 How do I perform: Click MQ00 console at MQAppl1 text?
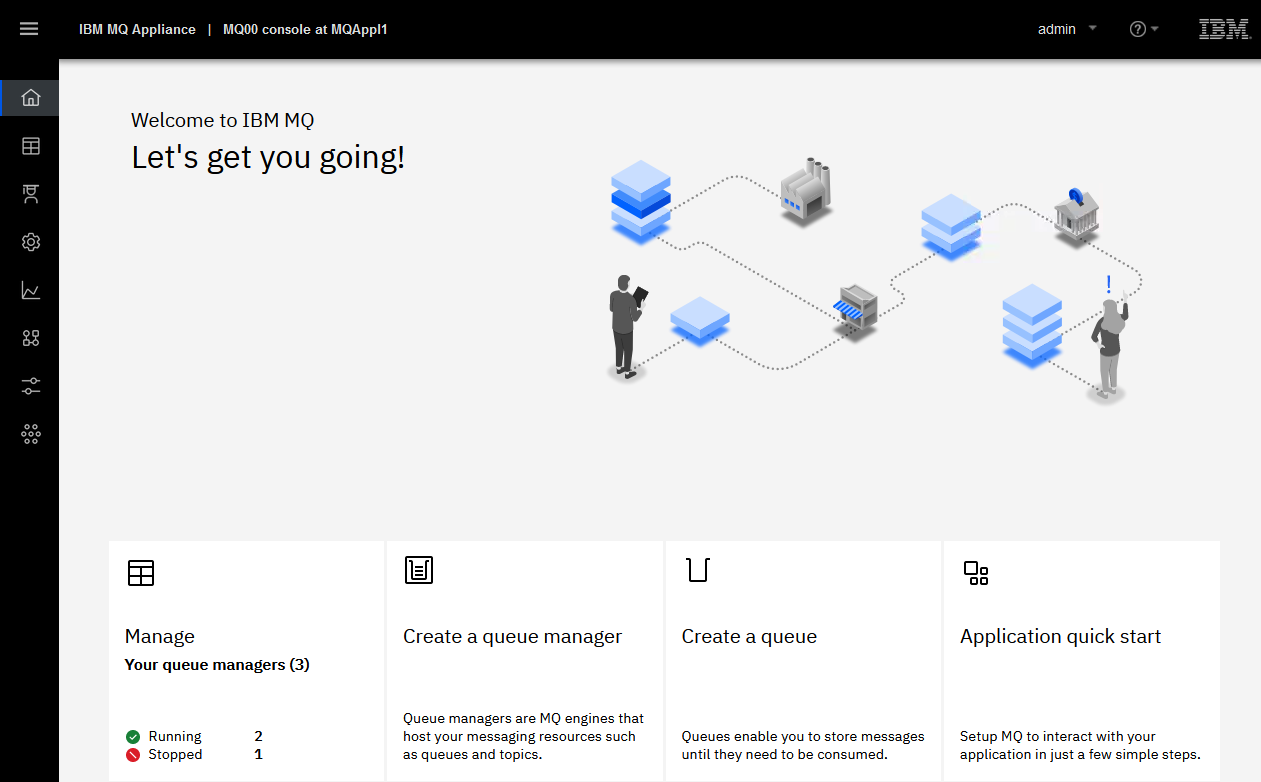click(305, 29)
